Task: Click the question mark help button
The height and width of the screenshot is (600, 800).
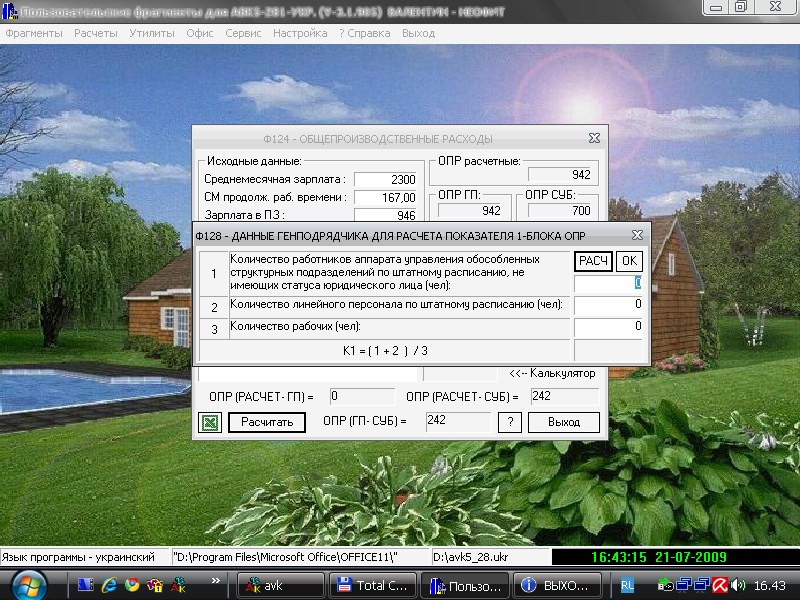Action: click(x=510, y=422)
